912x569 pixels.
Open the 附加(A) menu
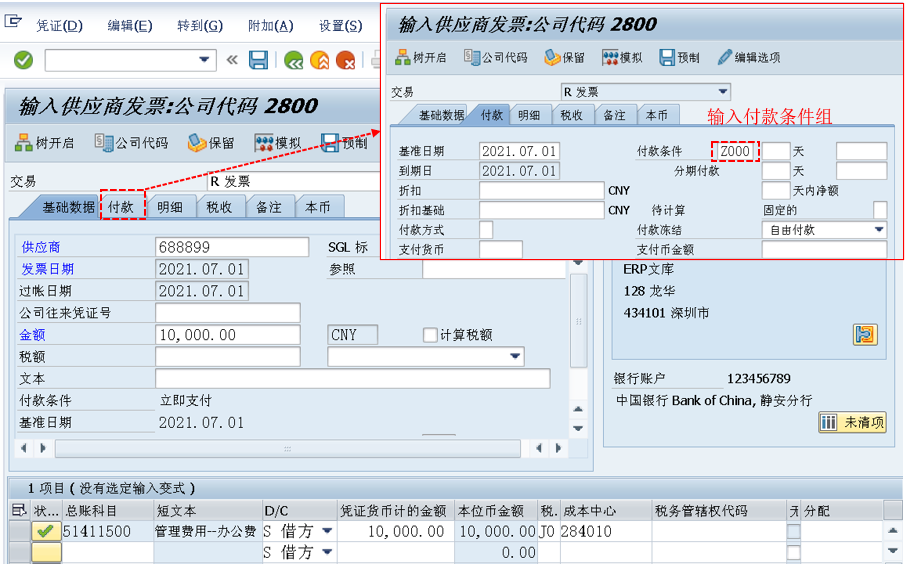[270, 26]
